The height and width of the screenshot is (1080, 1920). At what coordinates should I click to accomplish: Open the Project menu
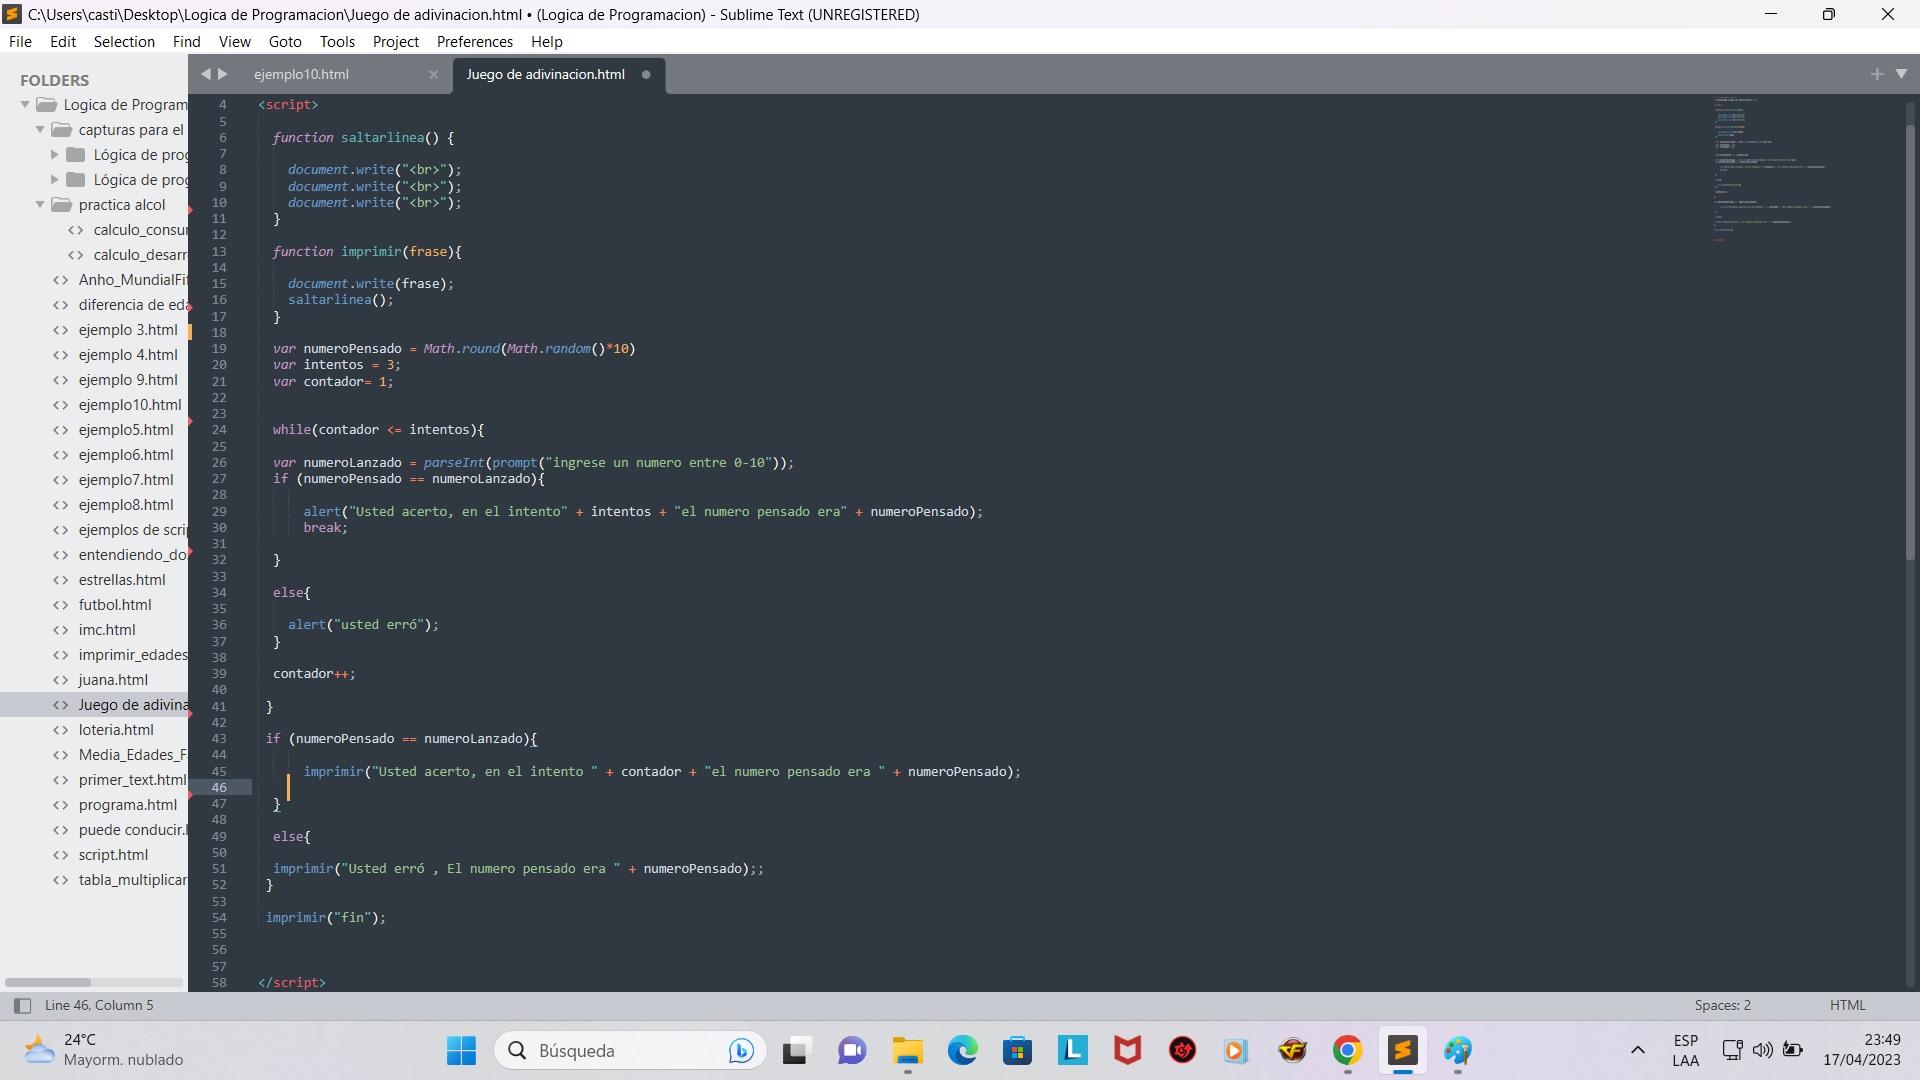[395, 41]
